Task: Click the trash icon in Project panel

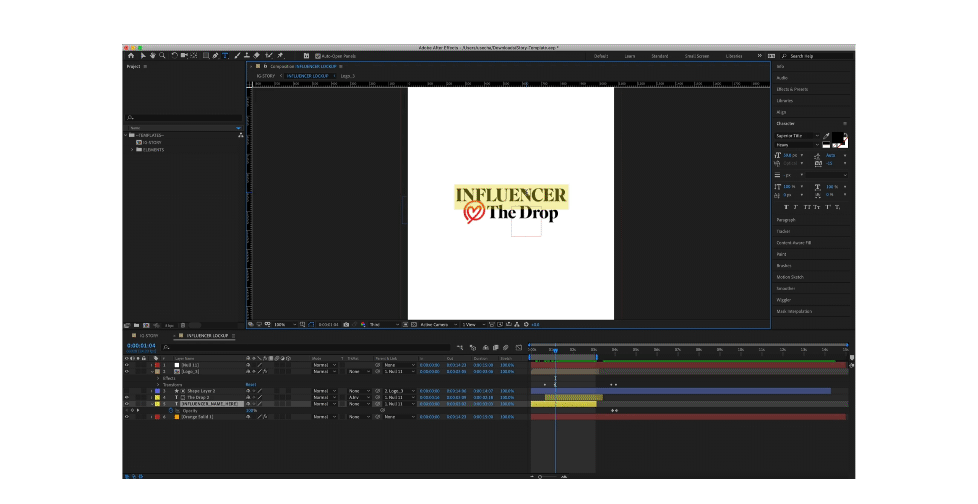Action: pyautogui.click(x=183, y=325)
